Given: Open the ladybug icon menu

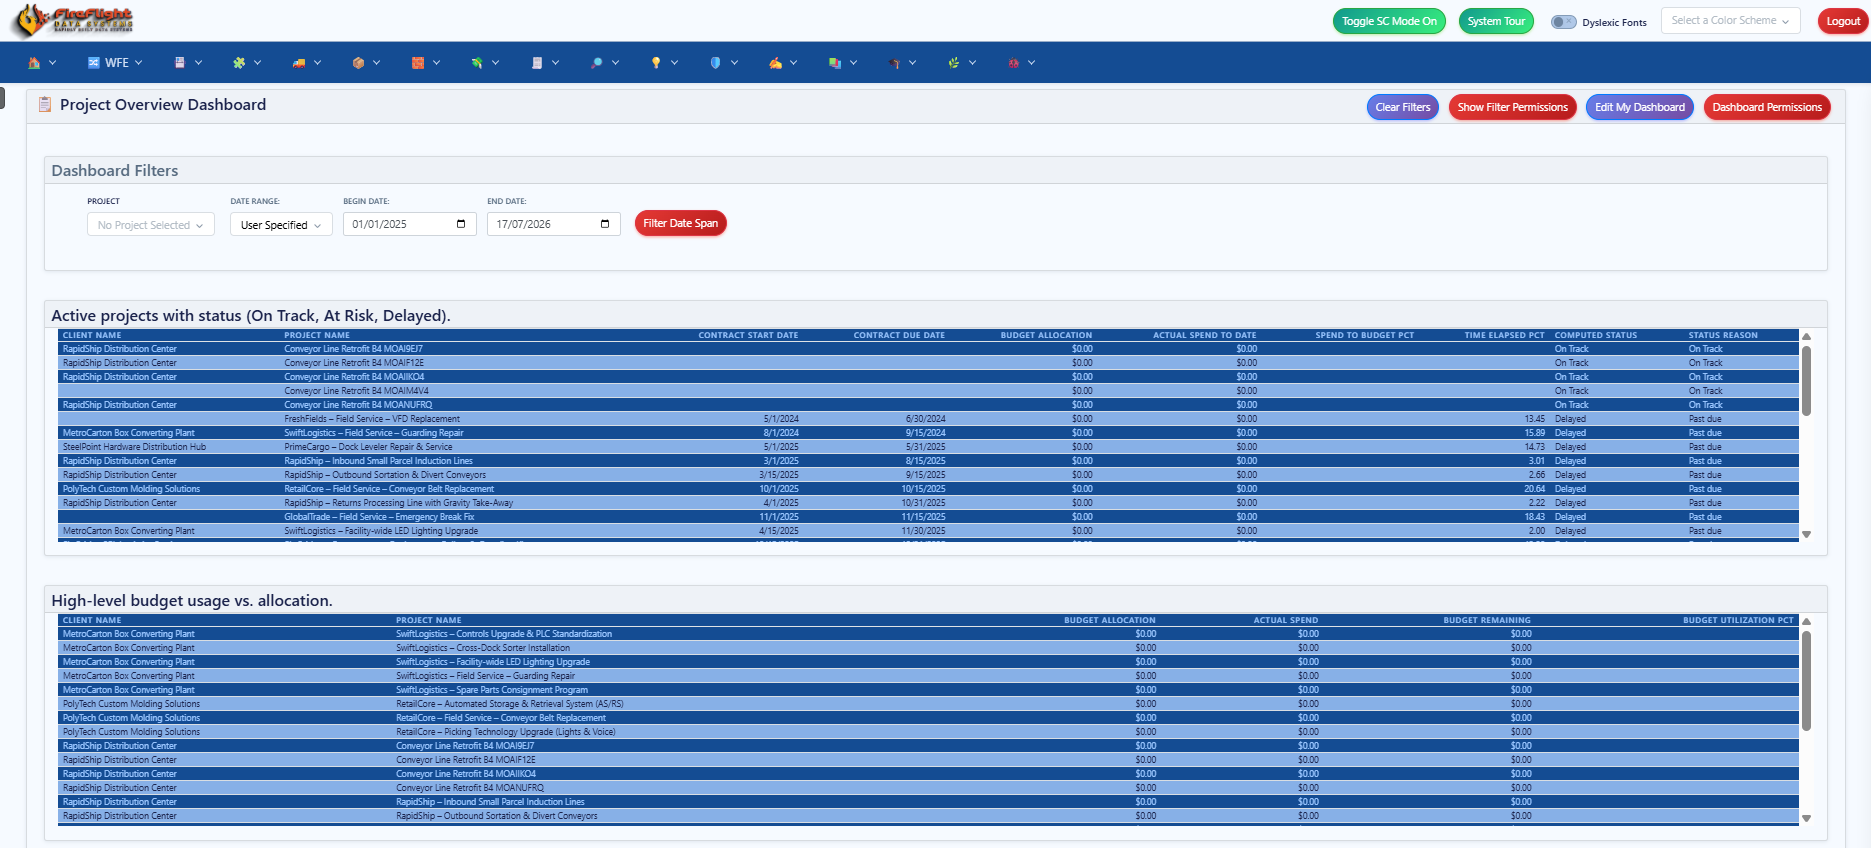Looking at the screenshot, I should (x=1020, y=63).
